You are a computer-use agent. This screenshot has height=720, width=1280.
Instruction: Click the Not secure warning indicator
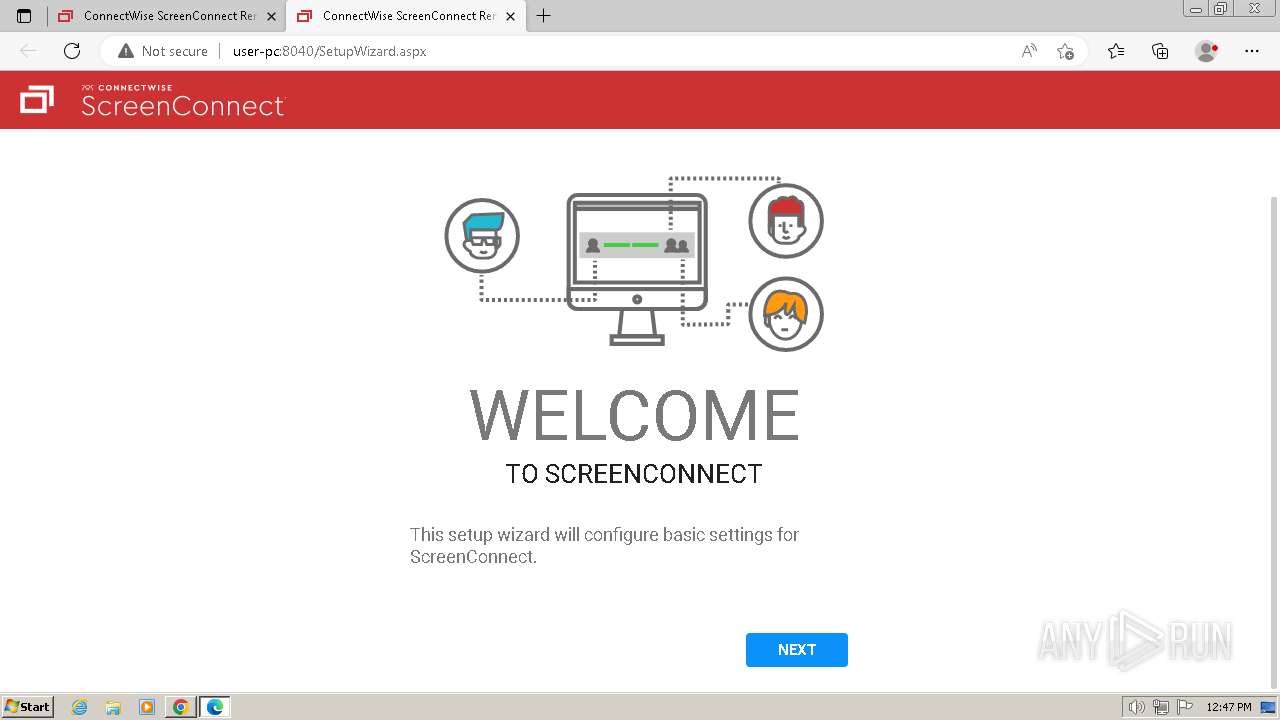tap(163, 51)
